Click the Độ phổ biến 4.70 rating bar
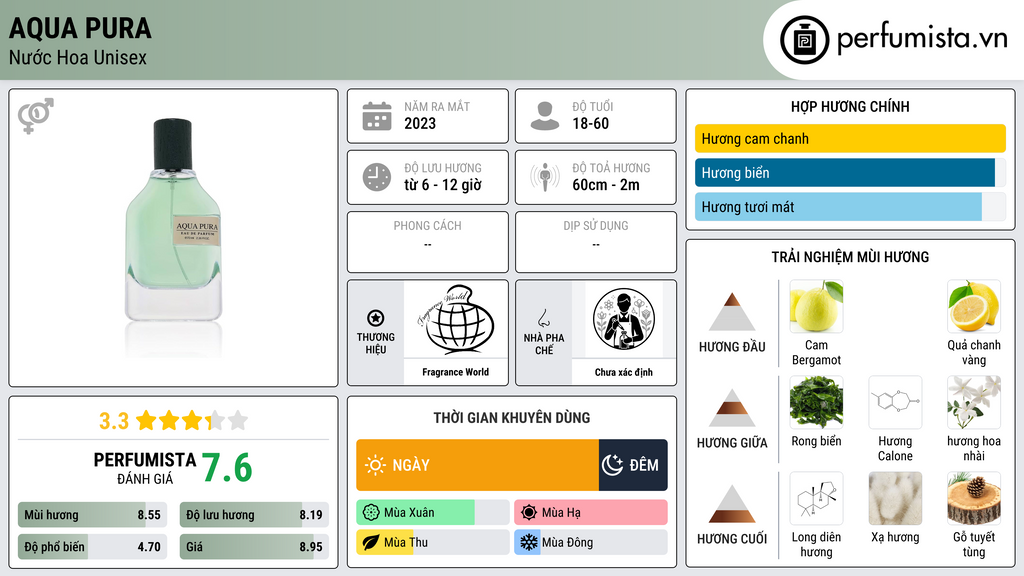The image size is (1024, 576). coord(93,547)
